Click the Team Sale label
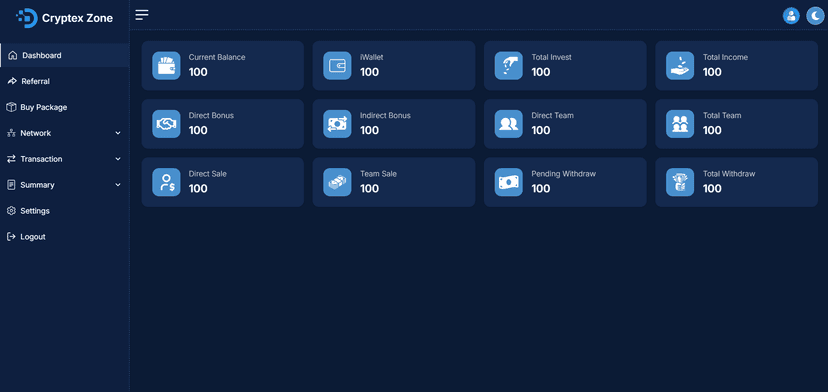This screenshot has height=392, width=828. click(x=378, y=173)
